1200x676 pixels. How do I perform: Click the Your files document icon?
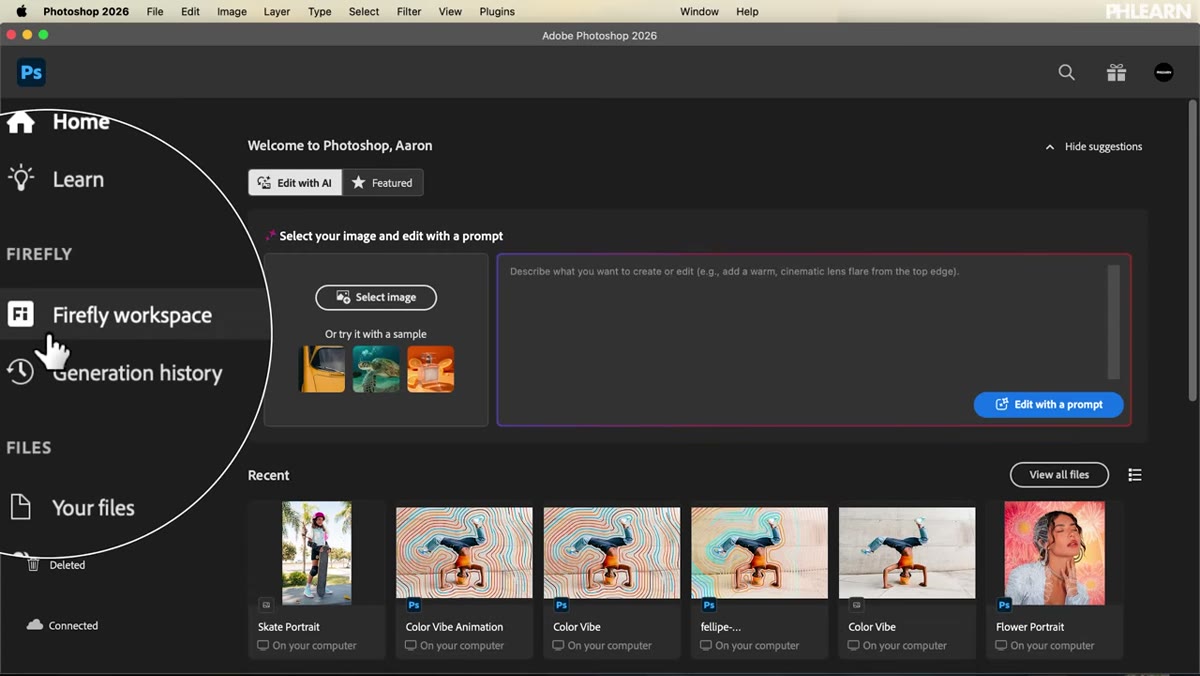click(21, 507)
